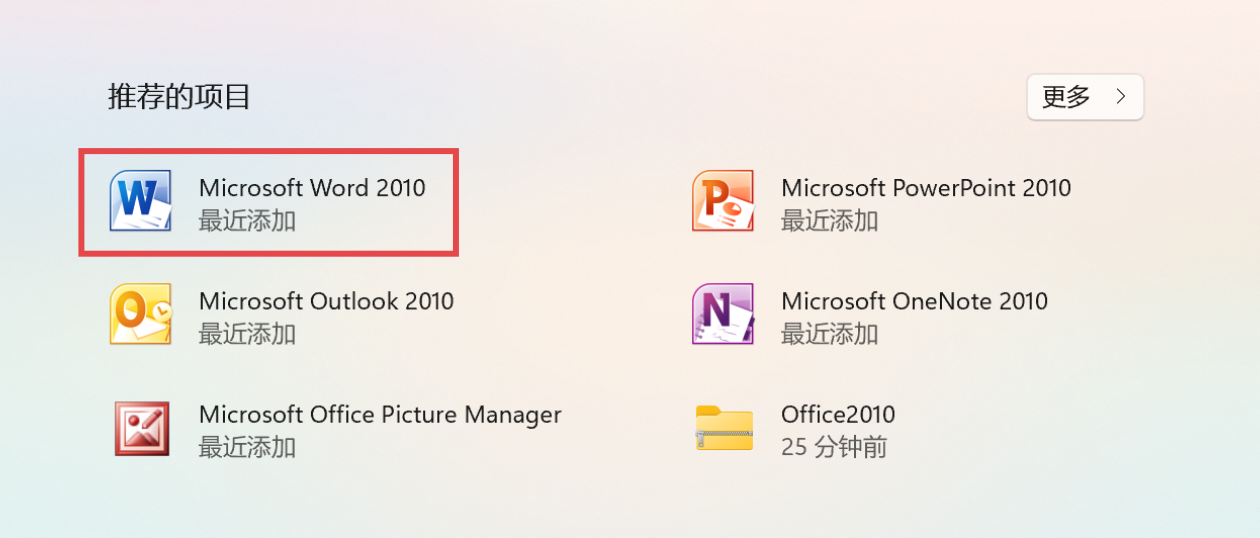Click the Office2010 file name text

pyautogui.click(x=838, y=414)
